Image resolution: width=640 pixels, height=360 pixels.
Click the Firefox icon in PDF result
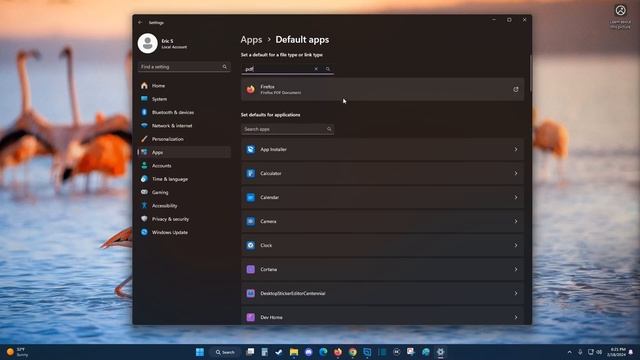(x=251, y=89)
